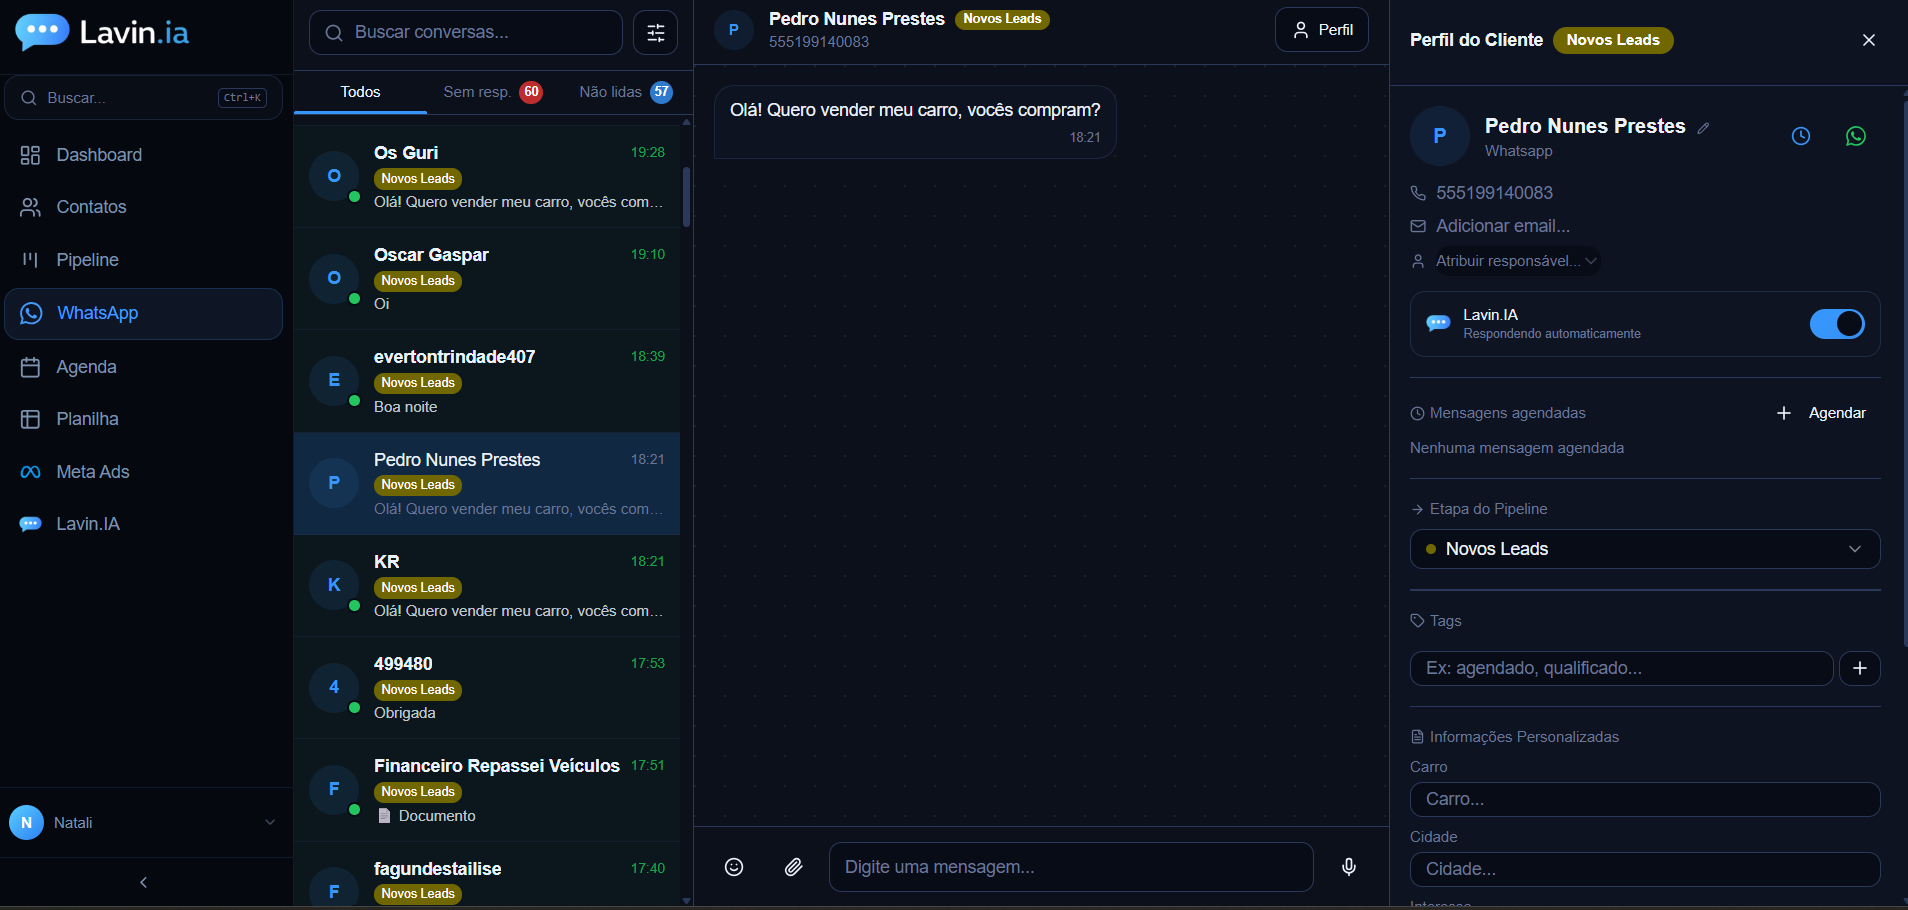1908x910 pixels.
Task: Click the Cidade input field
Action: [1645, 869]
